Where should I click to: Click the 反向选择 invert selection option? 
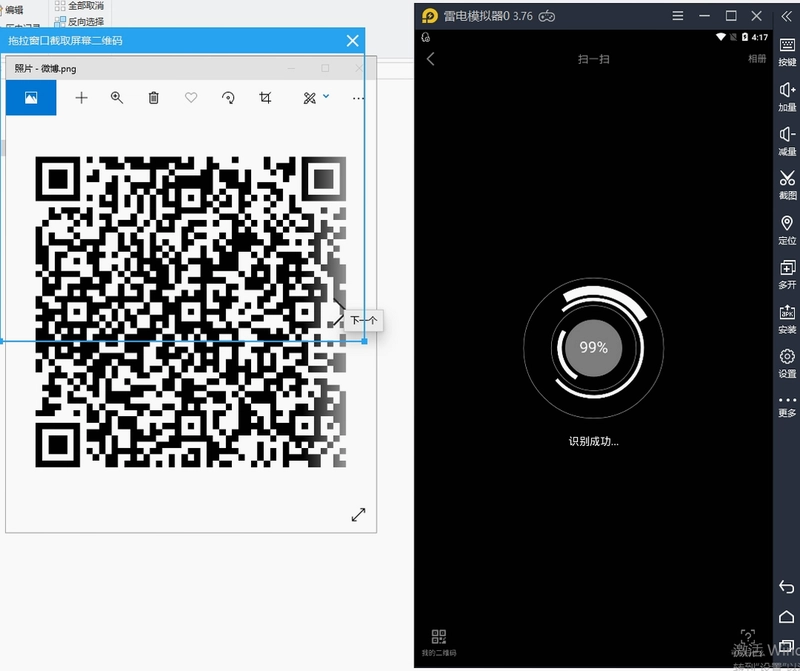80,21
